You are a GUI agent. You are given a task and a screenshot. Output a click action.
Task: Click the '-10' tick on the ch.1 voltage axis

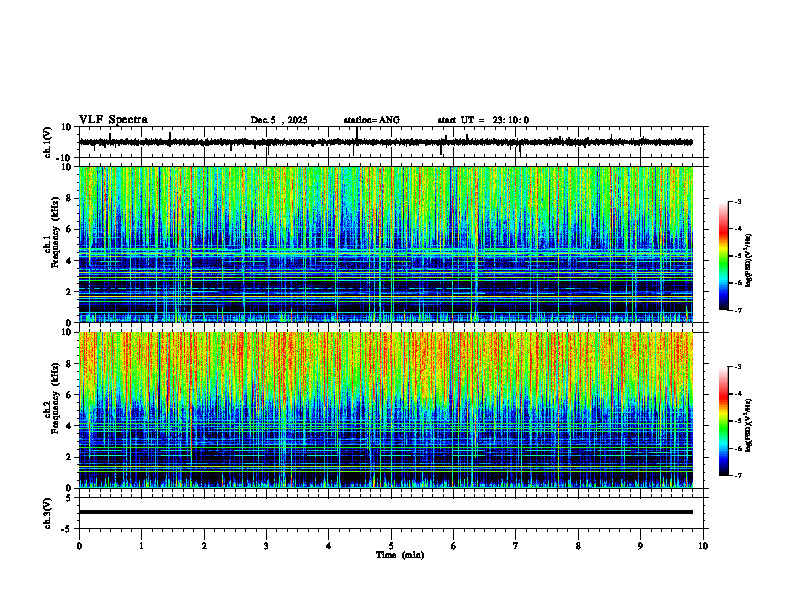[65, 158]
